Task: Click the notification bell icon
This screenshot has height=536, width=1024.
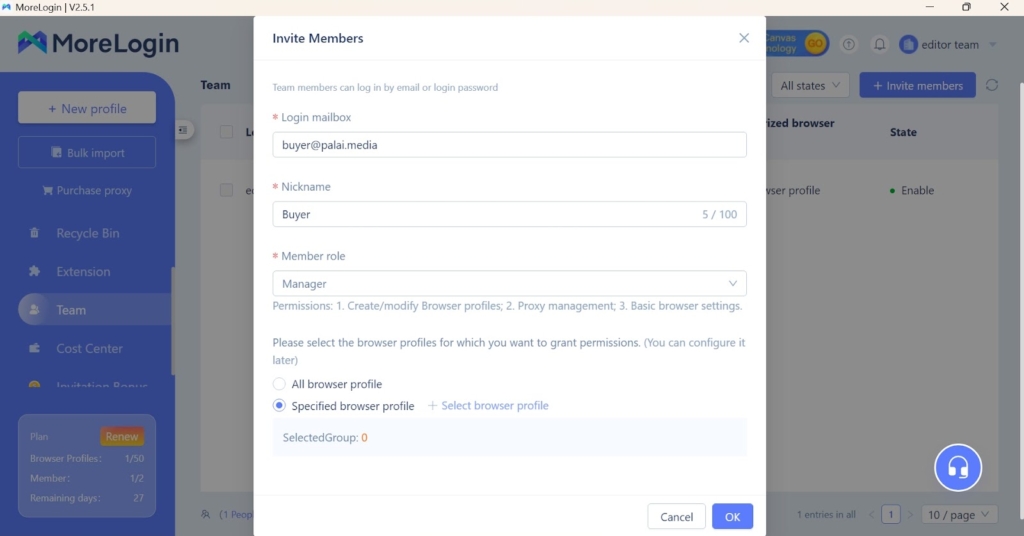Action: coord(880,44)
